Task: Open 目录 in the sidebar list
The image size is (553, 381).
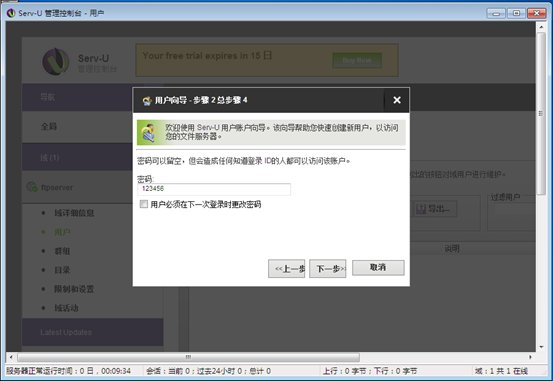Action: (62, 270)
